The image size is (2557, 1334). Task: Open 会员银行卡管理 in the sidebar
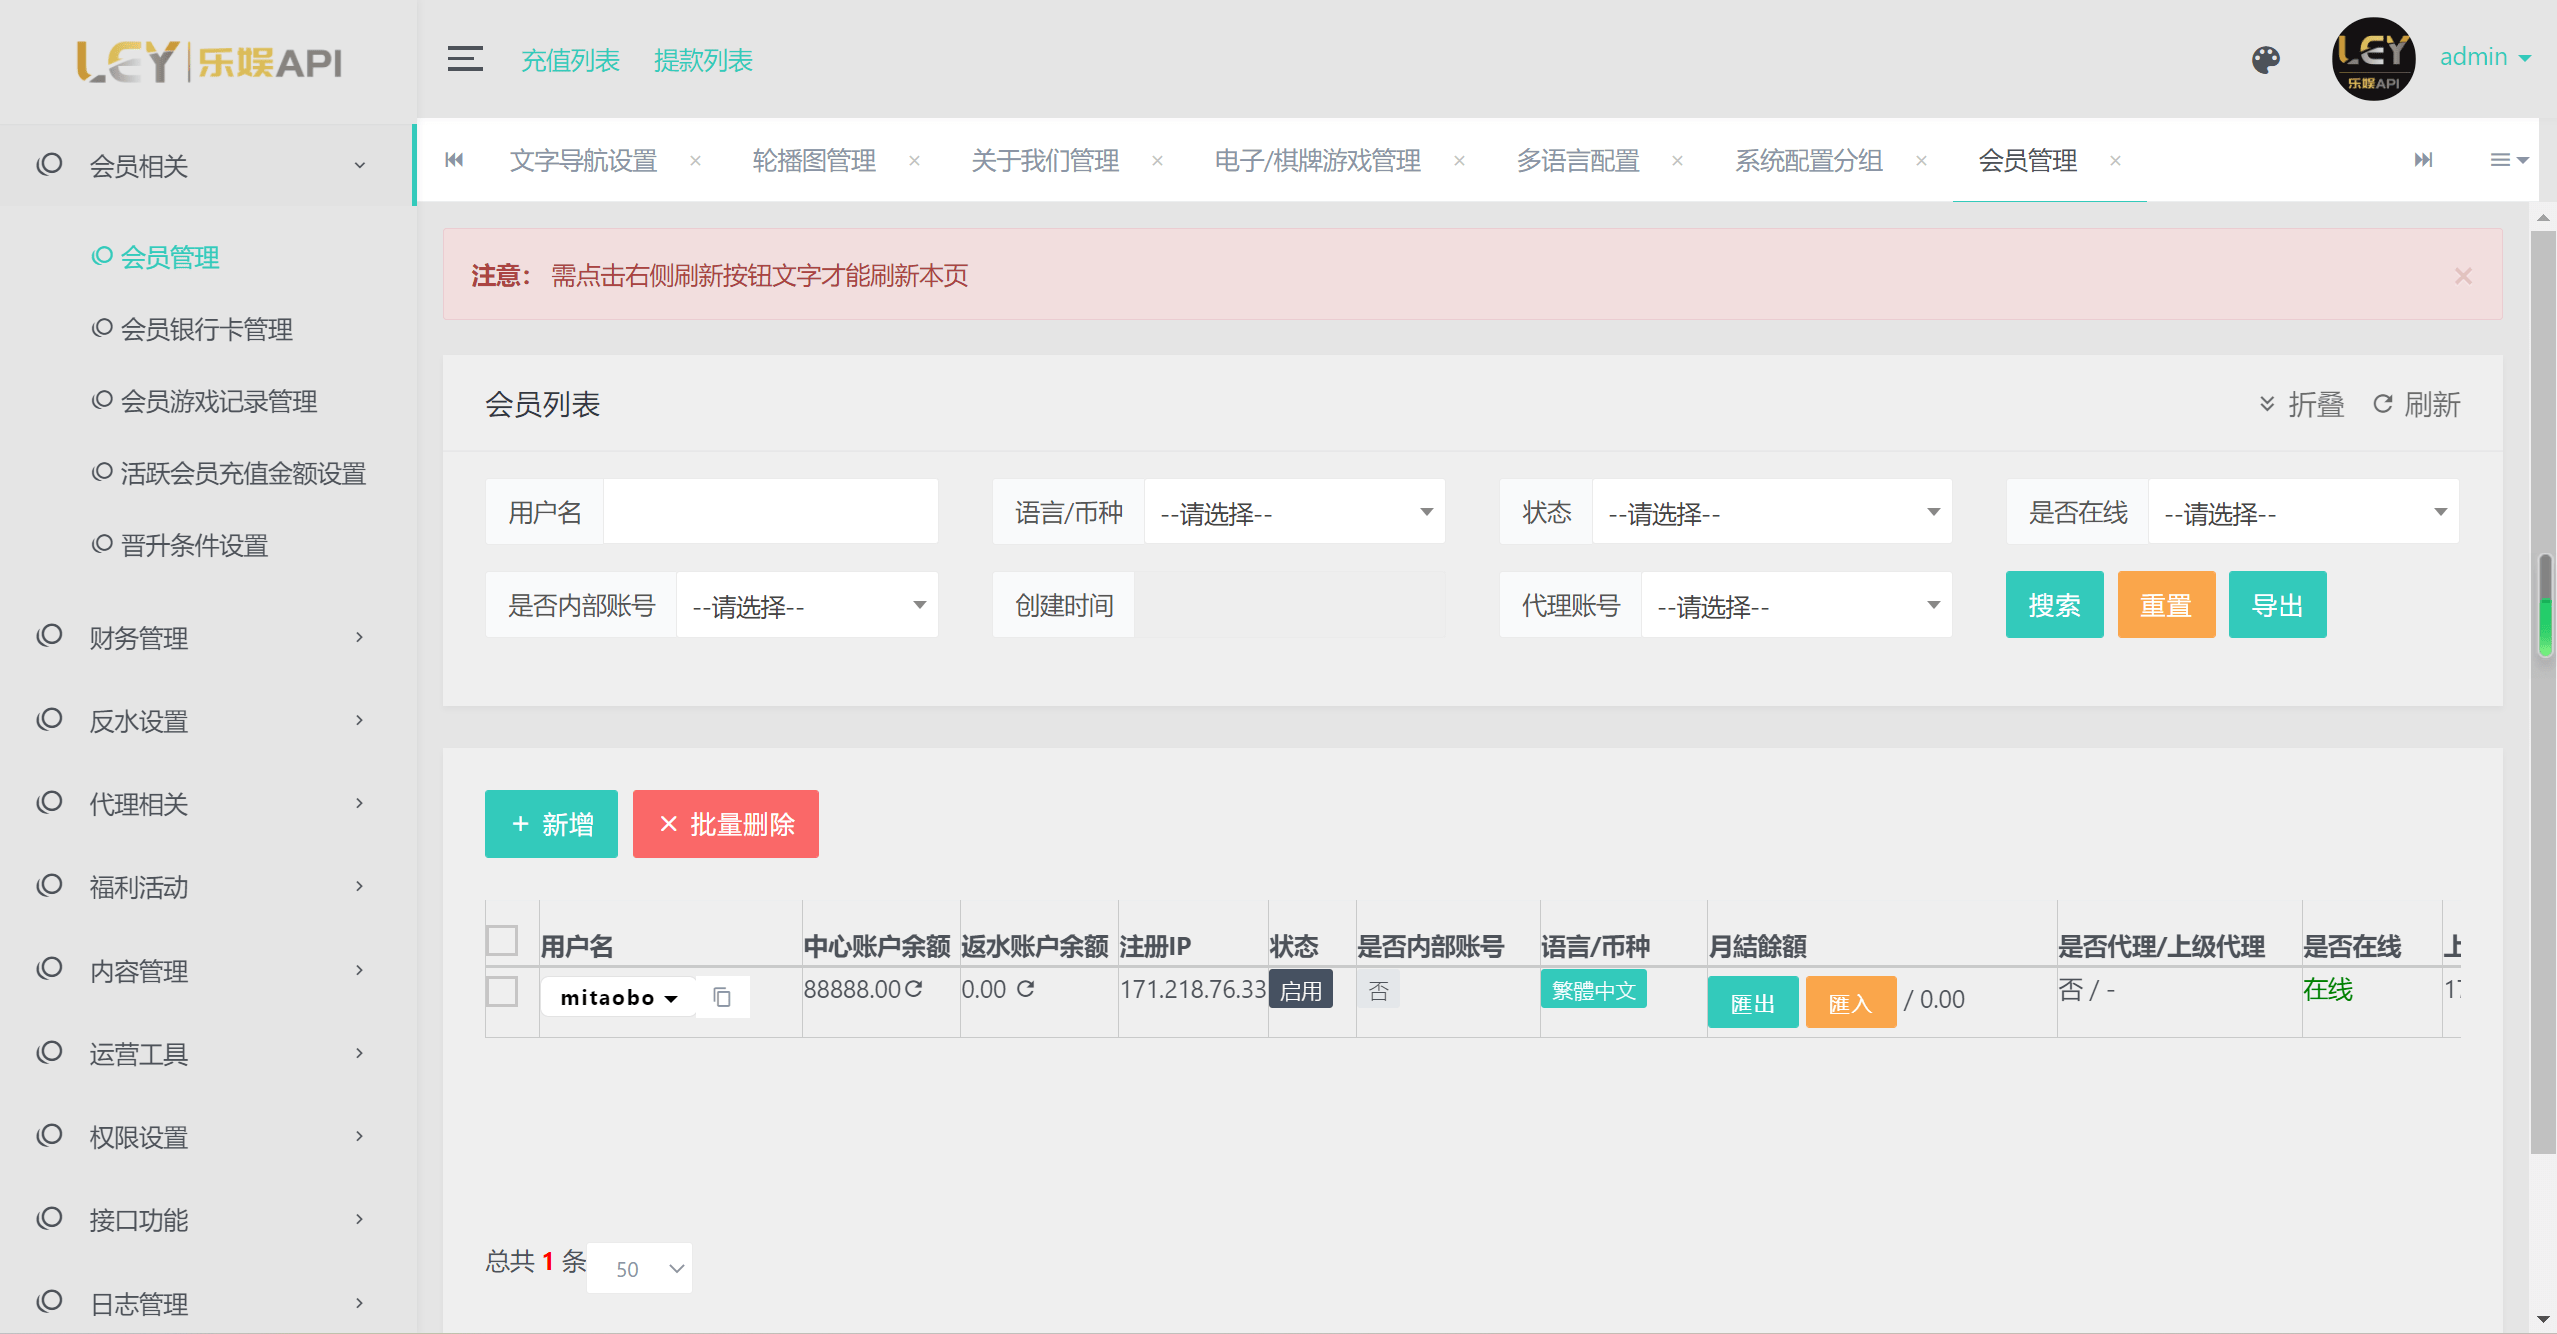tap(206, 329)
